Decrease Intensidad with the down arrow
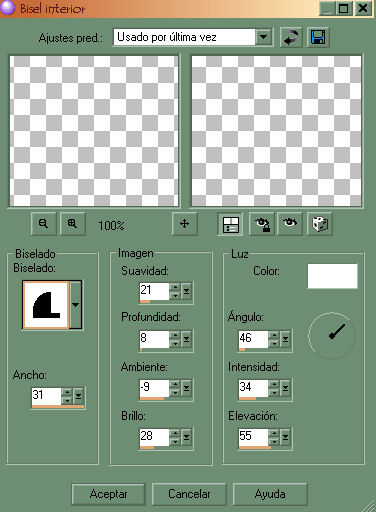This screenshot has width=376, height=512. pos(274,392)
